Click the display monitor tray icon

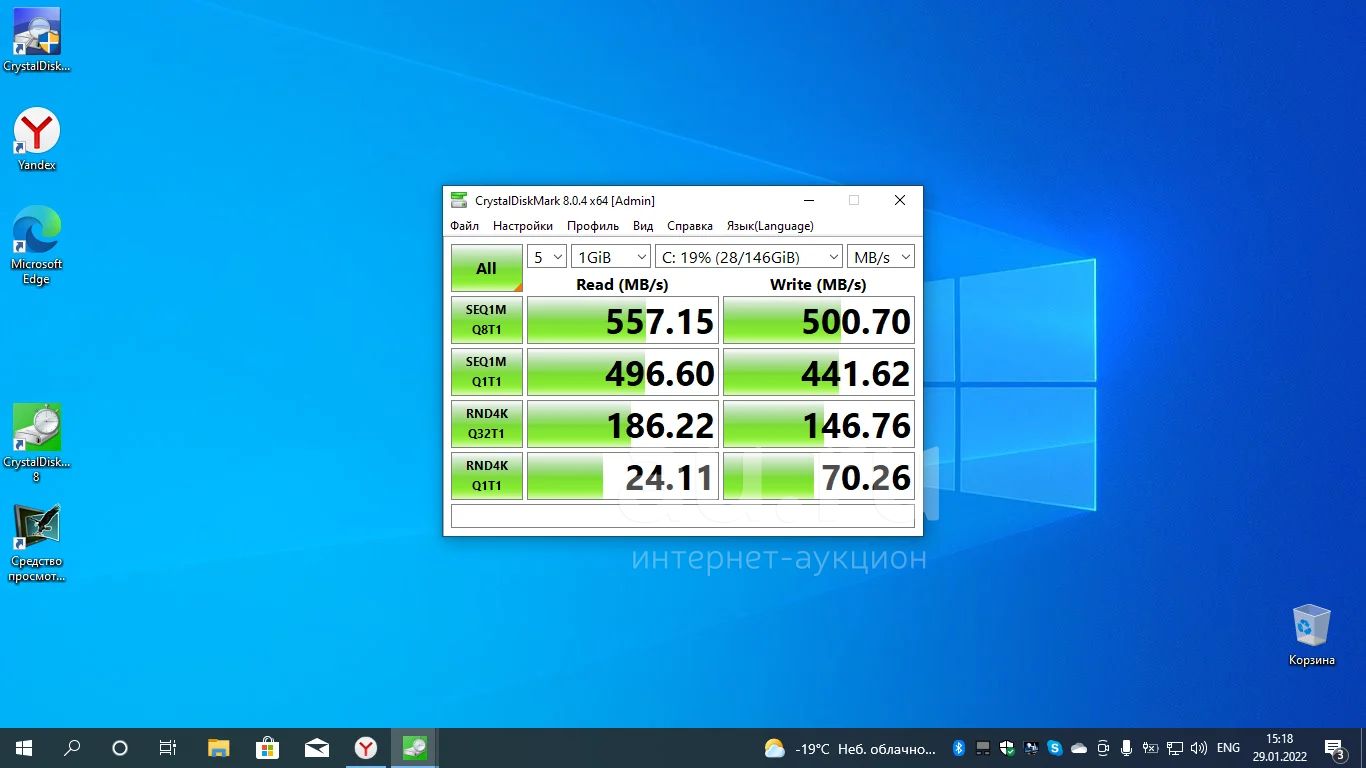(1031, 748)
